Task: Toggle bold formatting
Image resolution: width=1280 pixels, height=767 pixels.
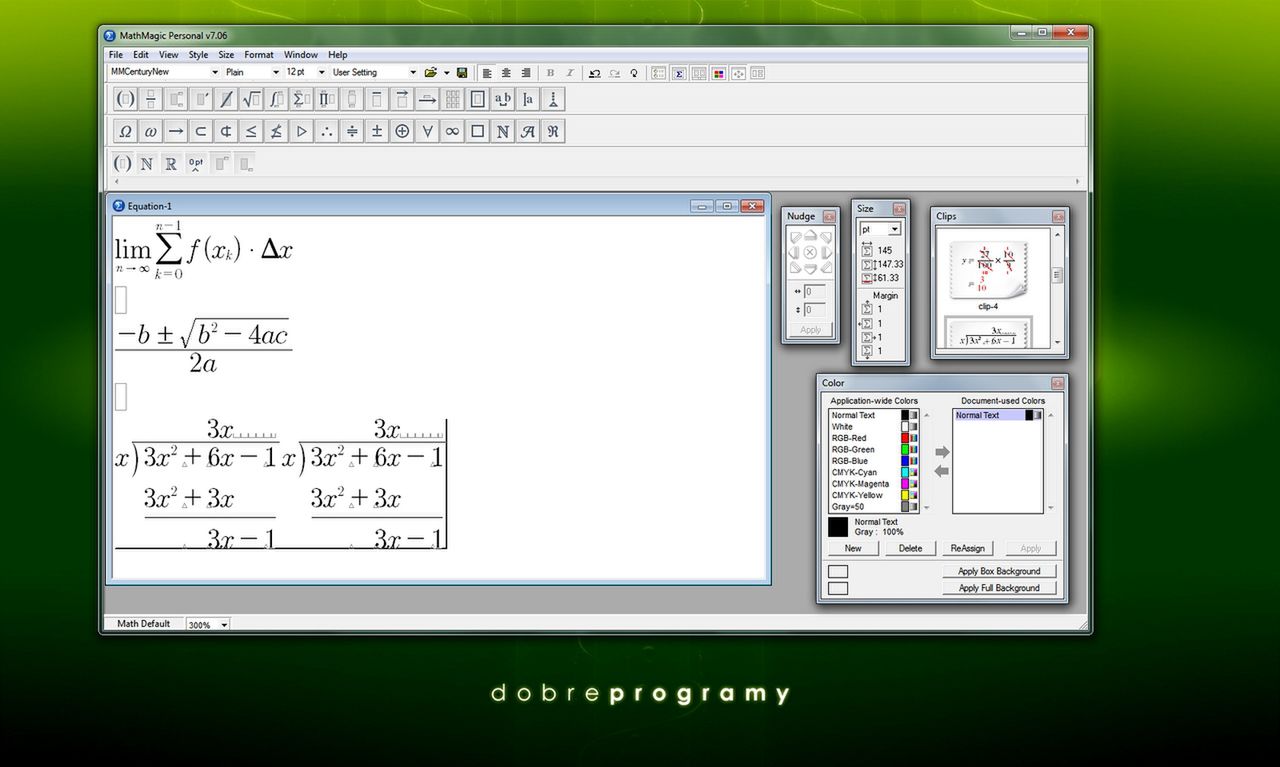Action: click(548, 72)
